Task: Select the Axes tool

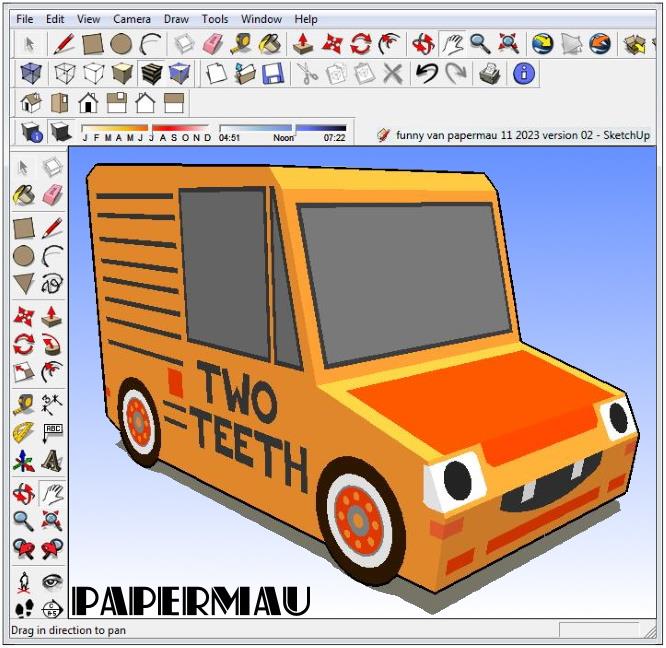Action: 23,462
